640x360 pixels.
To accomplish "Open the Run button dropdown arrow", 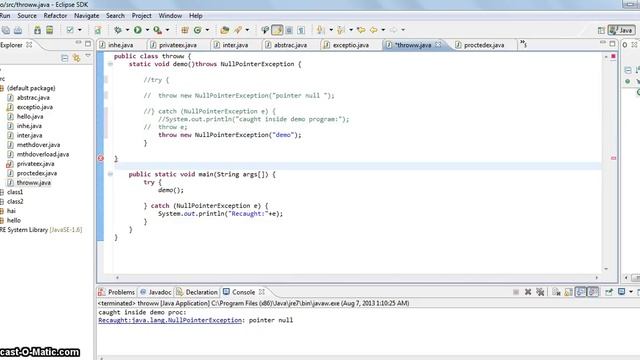I will [147, 30].
